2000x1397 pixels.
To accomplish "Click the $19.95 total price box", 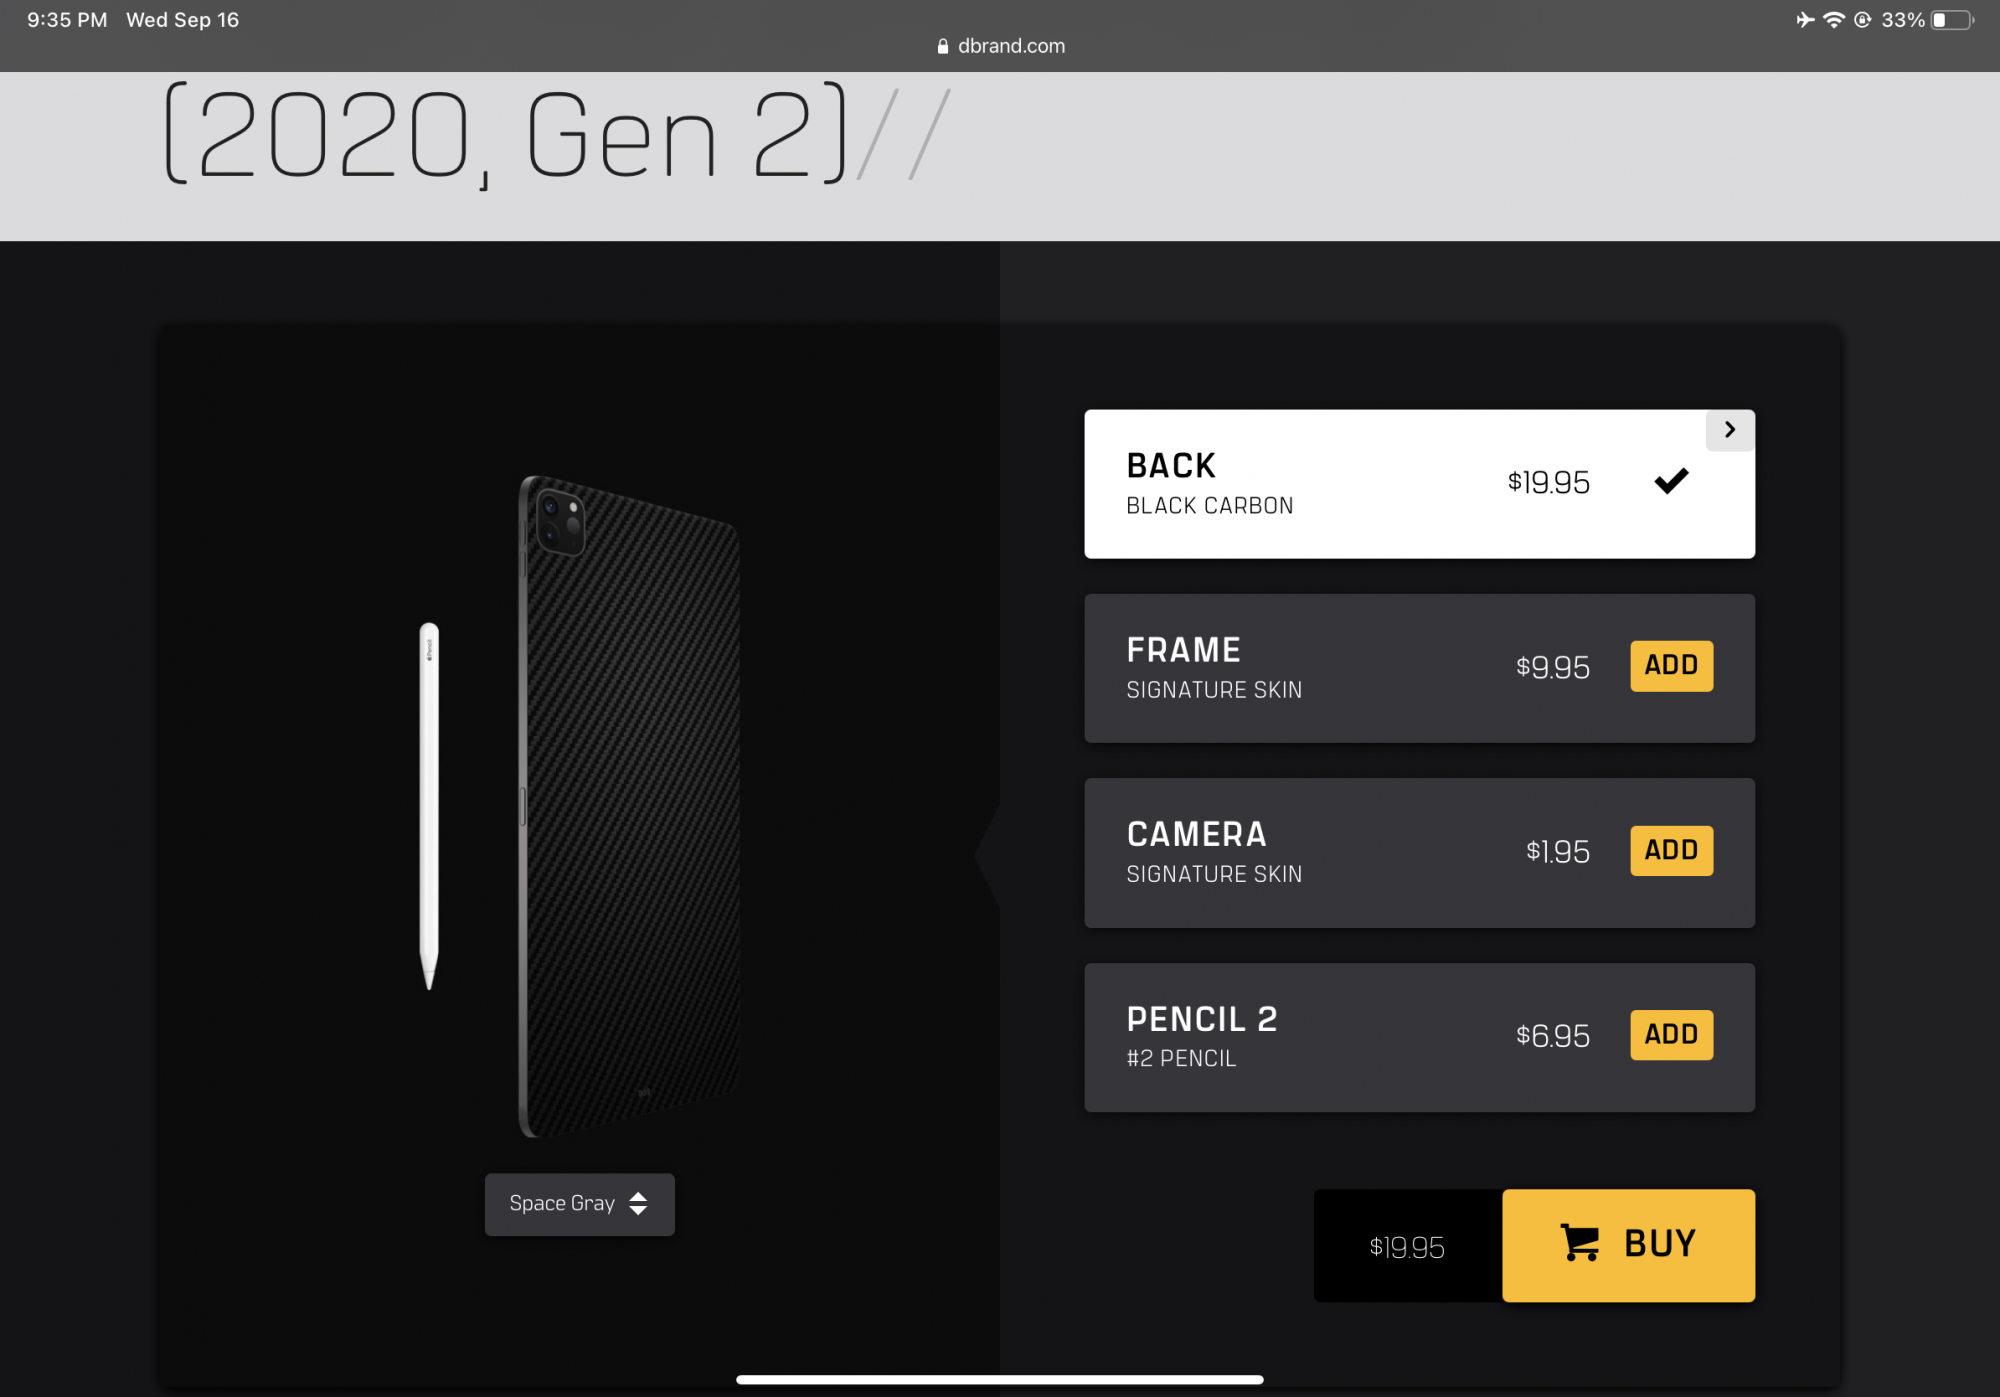I will coord(1407,1246).
